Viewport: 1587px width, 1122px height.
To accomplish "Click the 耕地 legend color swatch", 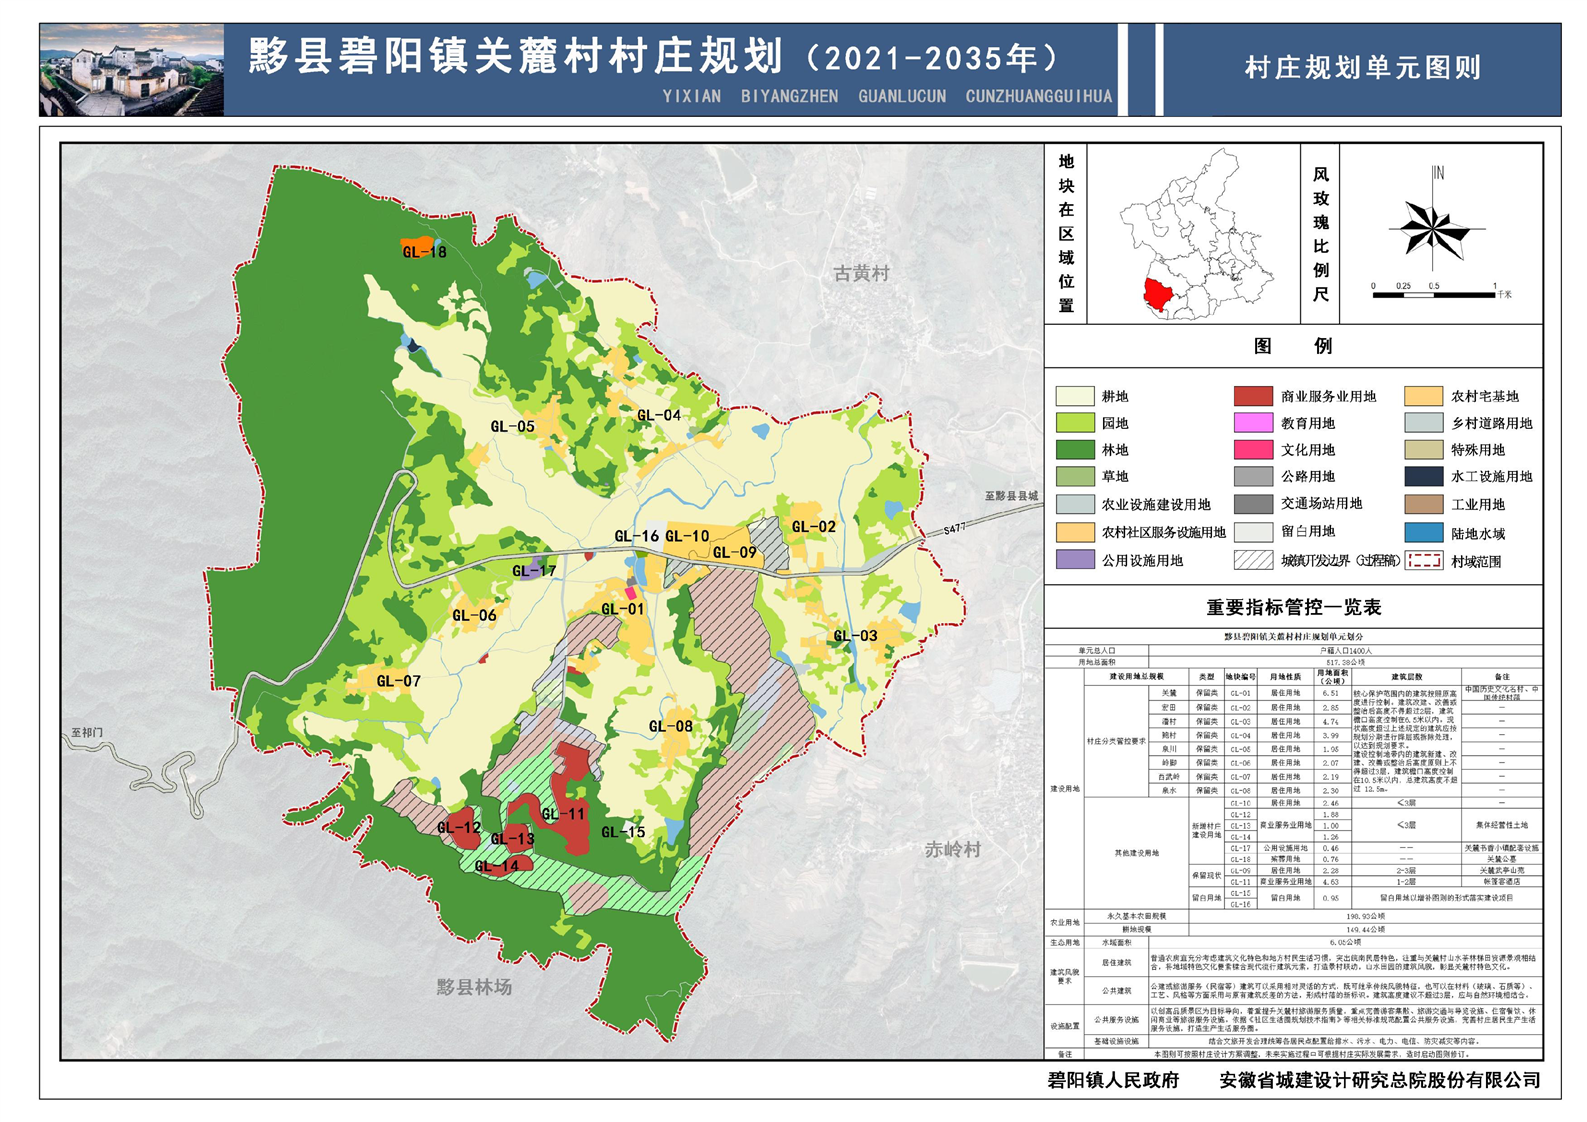I will click(1075, 396).
